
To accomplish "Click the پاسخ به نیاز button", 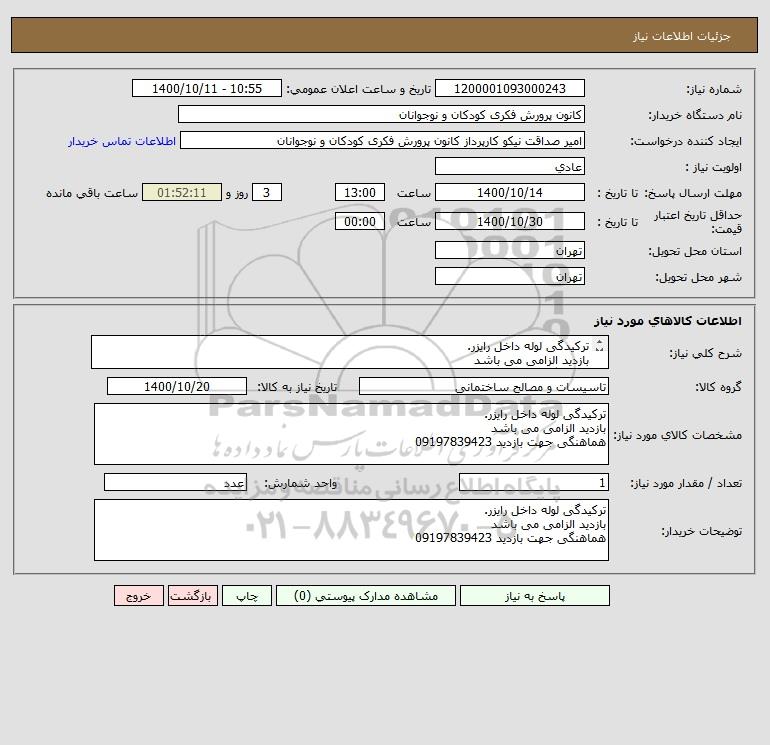I will tap(534, 596).
